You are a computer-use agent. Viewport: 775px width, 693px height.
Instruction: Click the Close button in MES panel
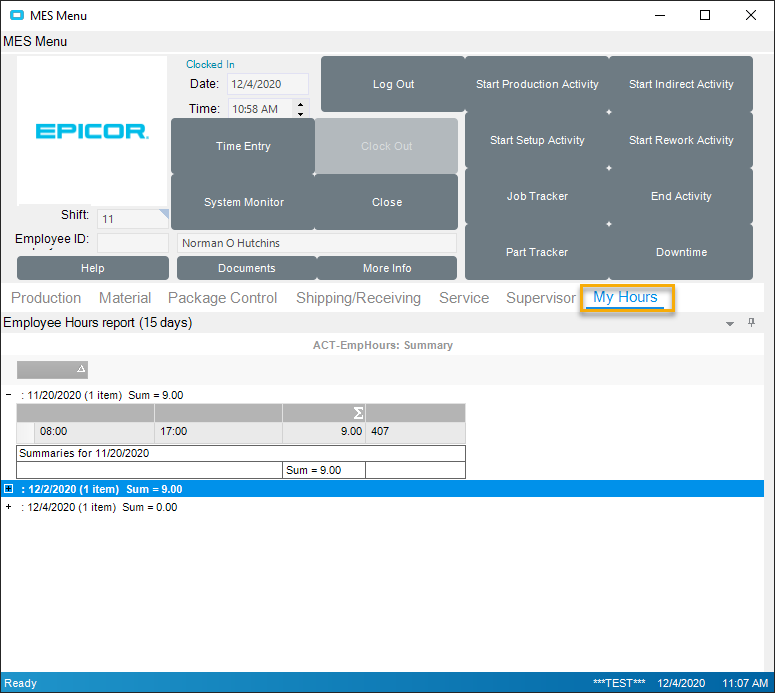click(387, 202)
